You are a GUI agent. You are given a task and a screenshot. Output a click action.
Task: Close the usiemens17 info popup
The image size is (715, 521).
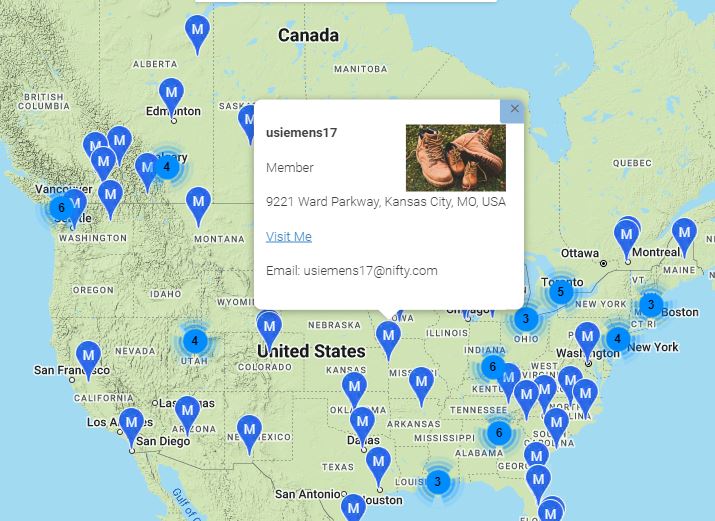[514, 109]
